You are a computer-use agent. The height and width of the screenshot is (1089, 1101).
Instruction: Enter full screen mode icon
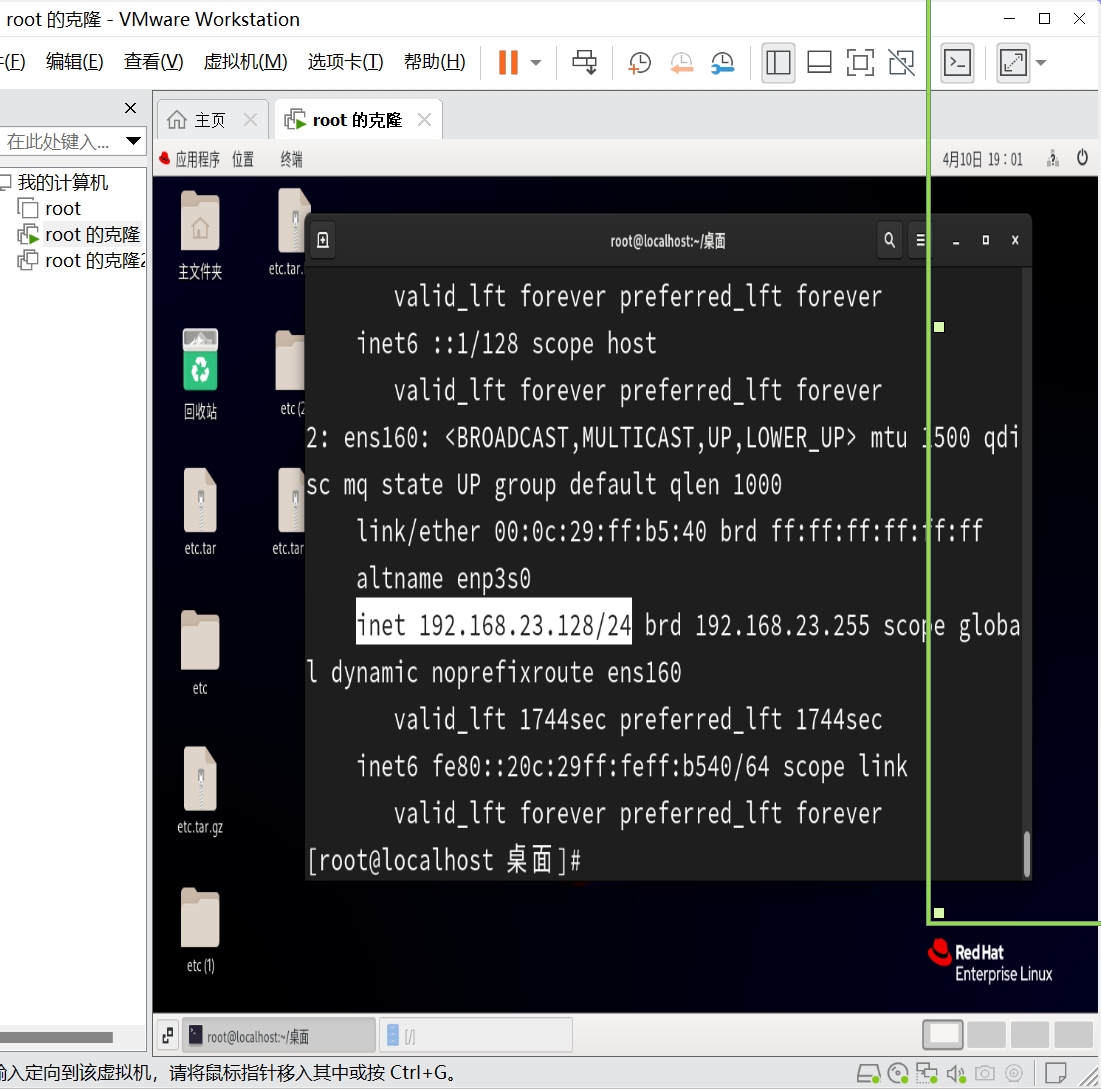[x=860, y=62]
